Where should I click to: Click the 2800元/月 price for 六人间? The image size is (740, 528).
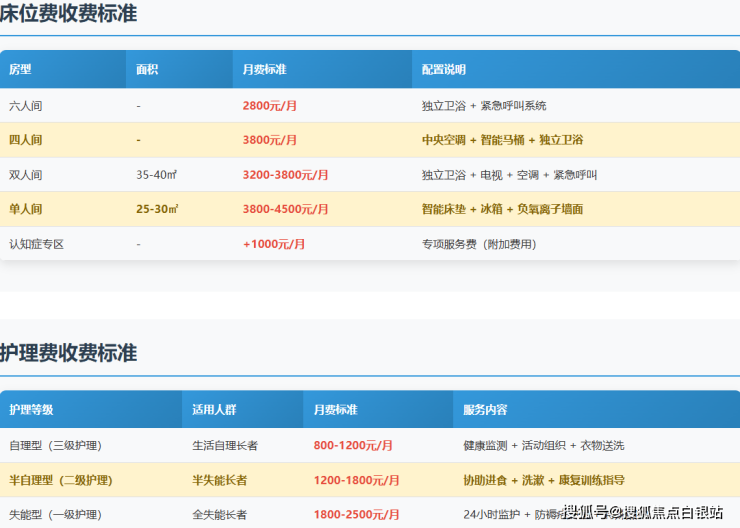269,105
